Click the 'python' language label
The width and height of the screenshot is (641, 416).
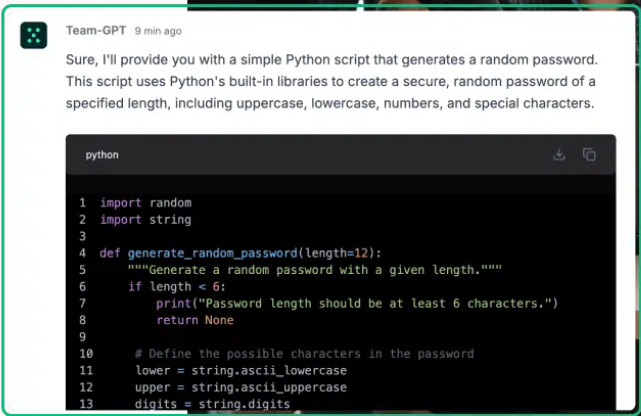(x=102, y=155)
